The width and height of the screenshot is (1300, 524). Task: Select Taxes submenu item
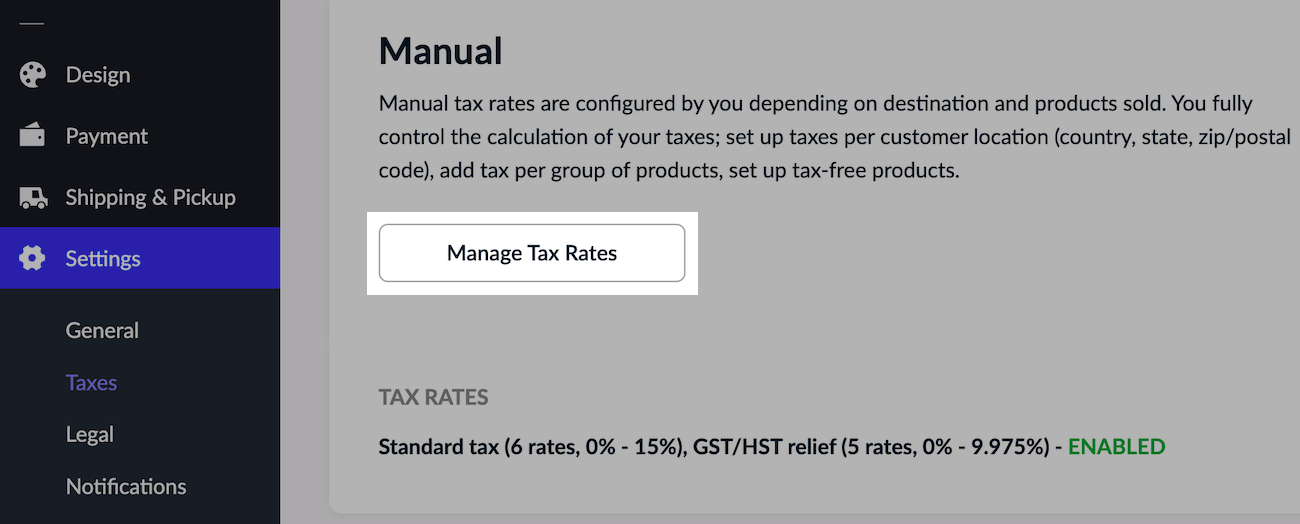(x=91, y=383)
